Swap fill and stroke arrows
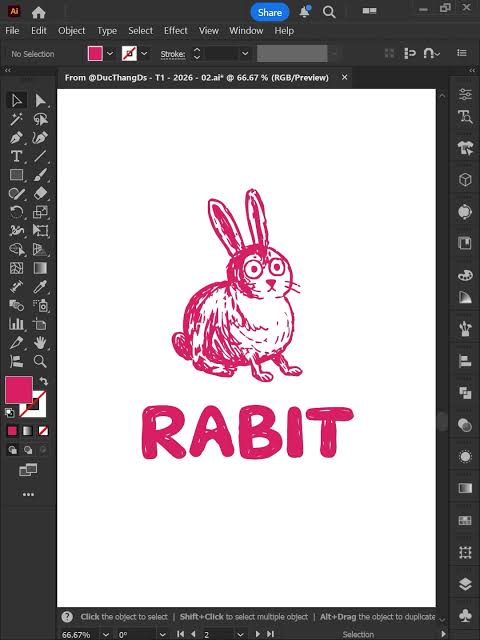Viewport: 480px width, 640px height. [43, 381]
